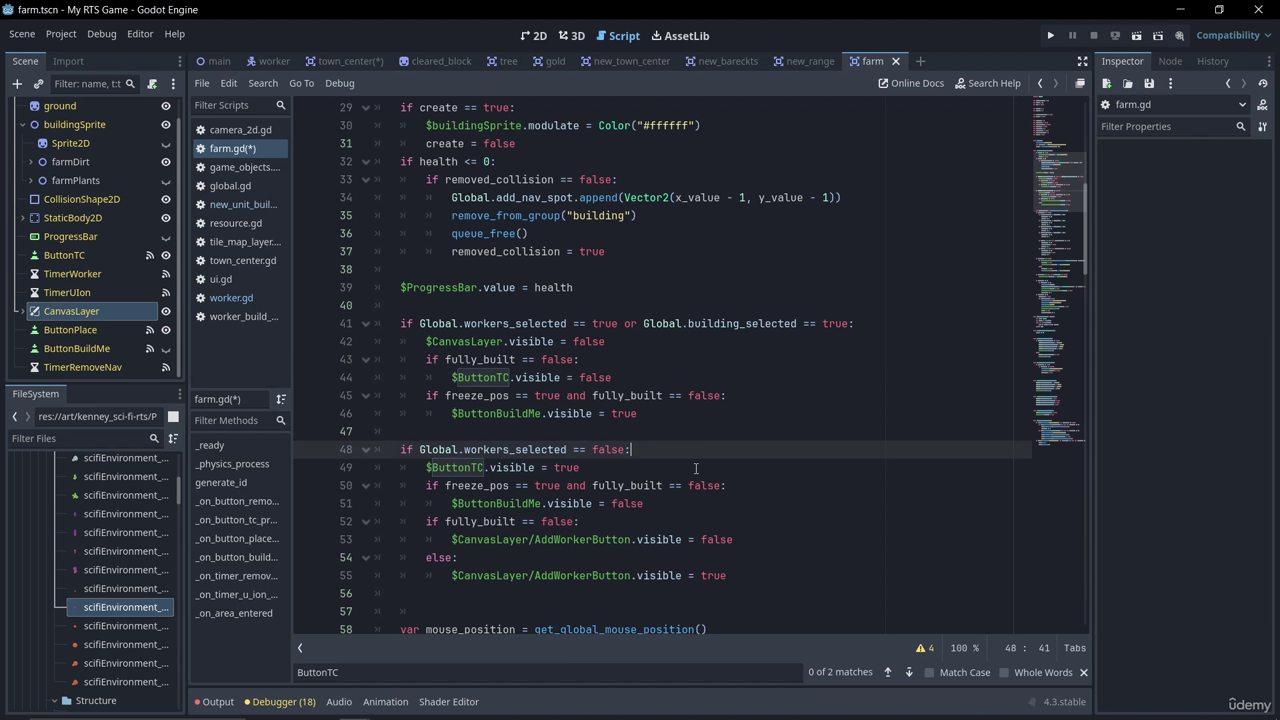Open documentation for farm.gd object

tap(1262, 105)
